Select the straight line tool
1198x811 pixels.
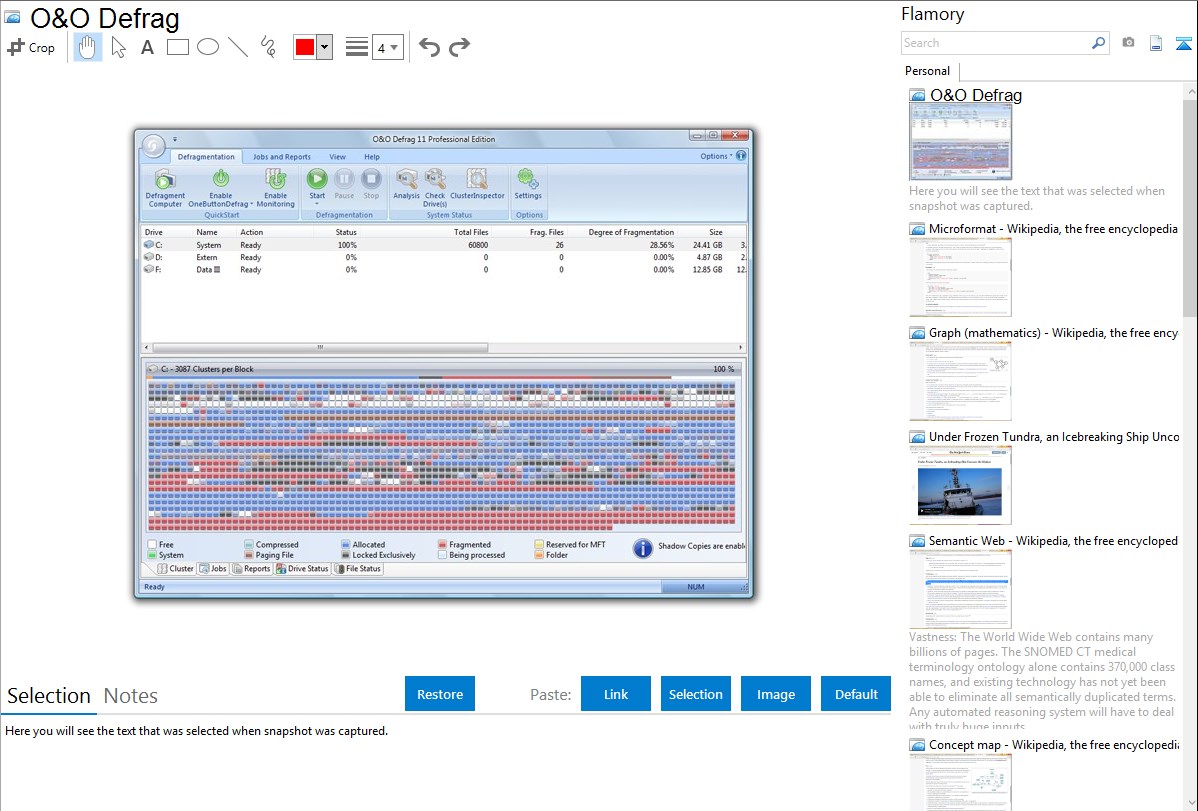click(x=238, y=47)
